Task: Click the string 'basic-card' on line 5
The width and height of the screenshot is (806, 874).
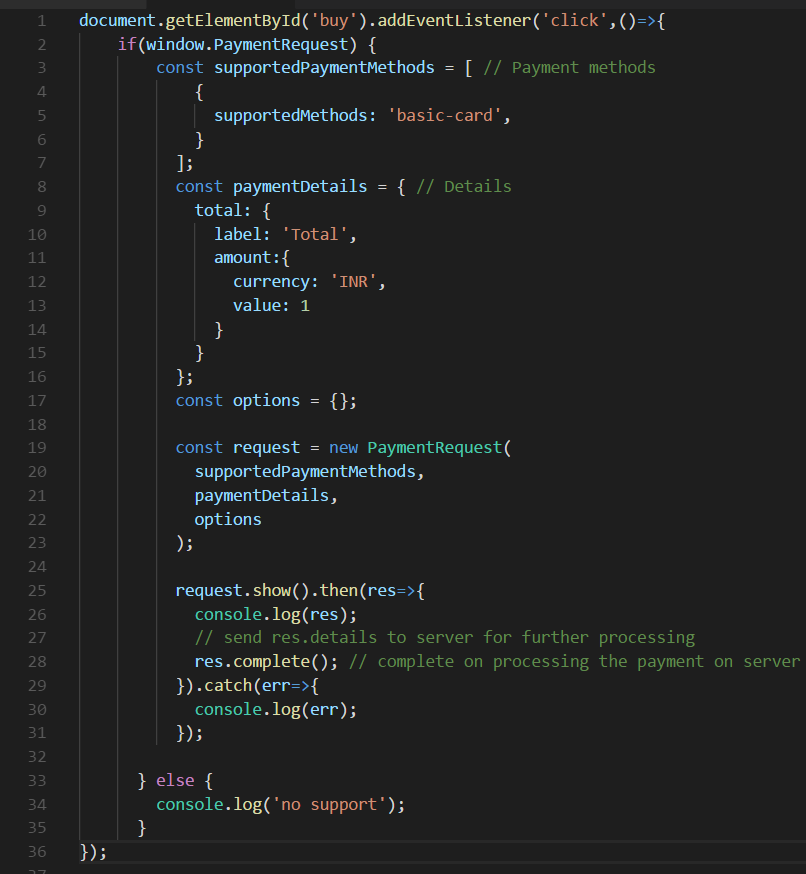Action: 443,115
